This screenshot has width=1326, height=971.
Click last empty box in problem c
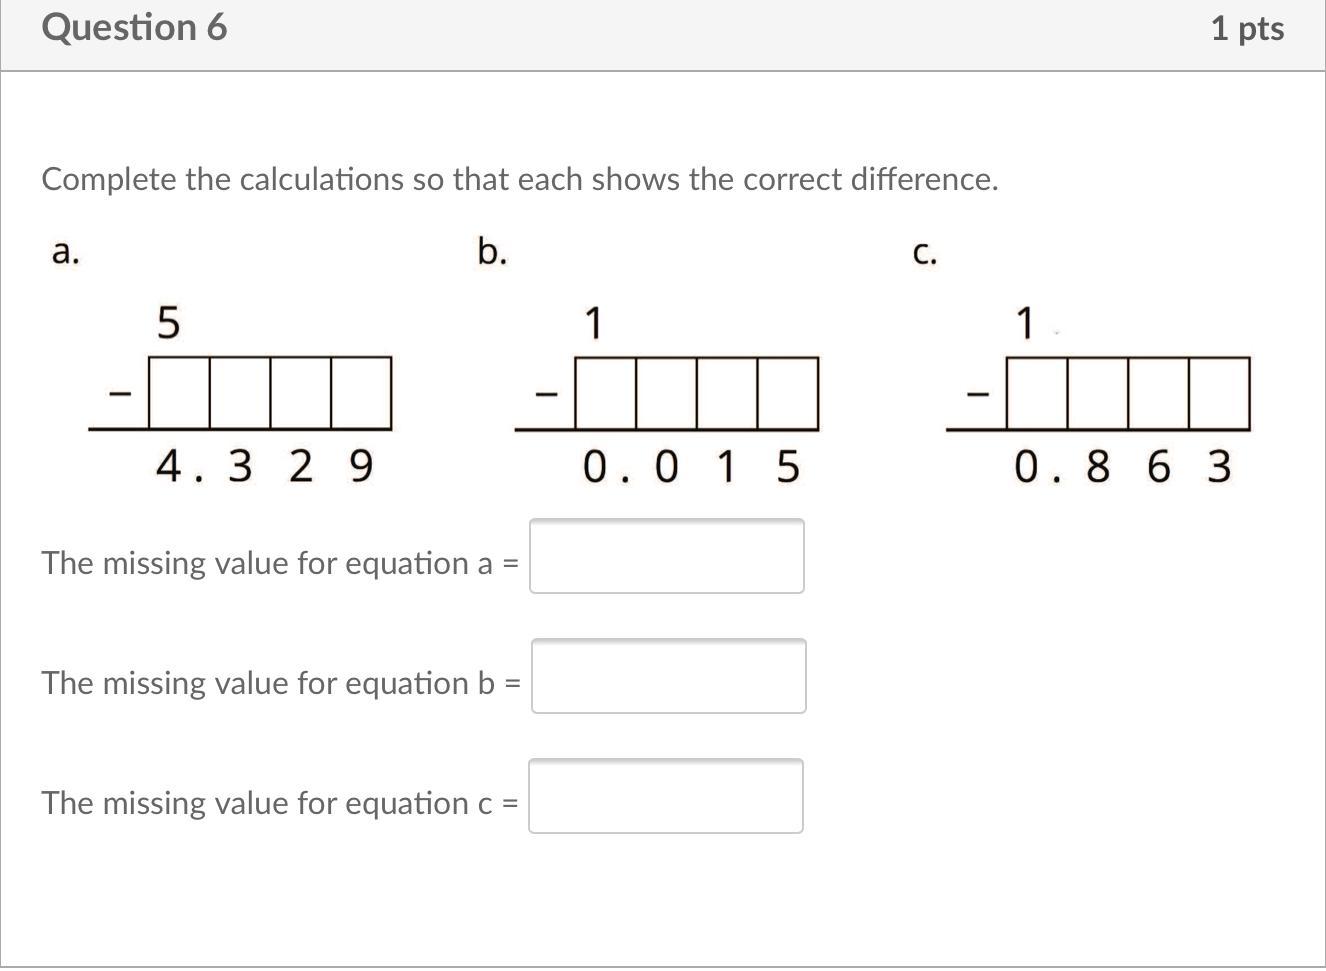[1219, 393]
